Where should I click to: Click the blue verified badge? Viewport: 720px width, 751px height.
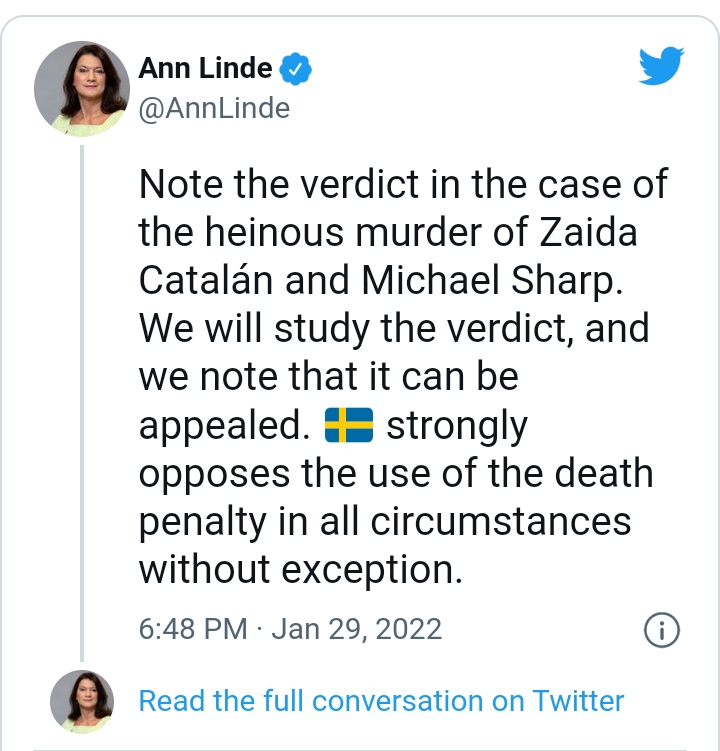pyautogui.click(x=296, y=69)
